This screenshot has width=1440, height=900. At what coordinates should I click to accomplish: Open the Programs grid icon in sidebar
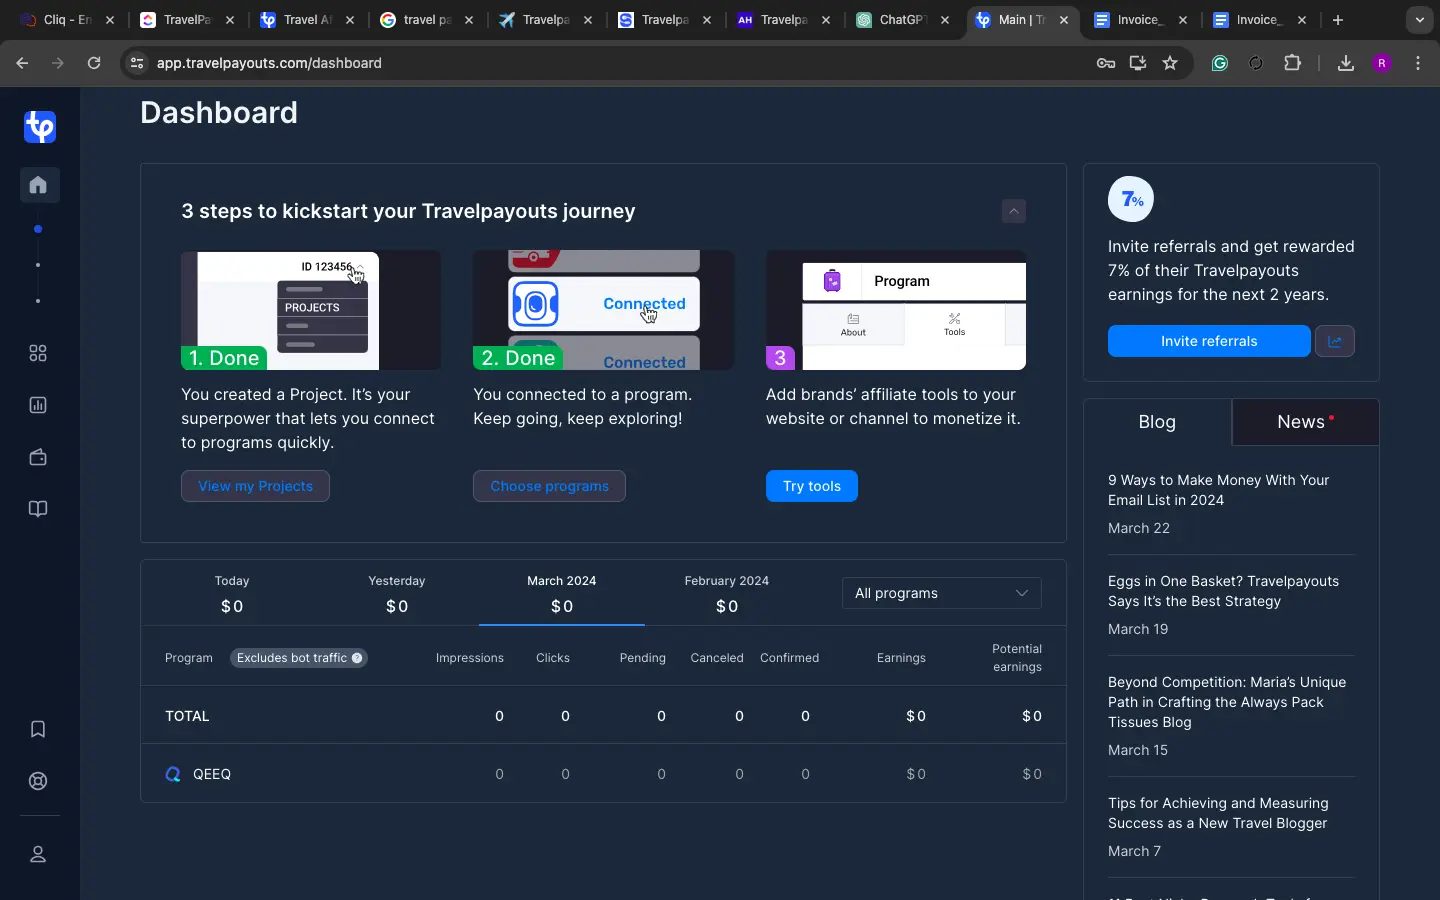coord(38,353)
